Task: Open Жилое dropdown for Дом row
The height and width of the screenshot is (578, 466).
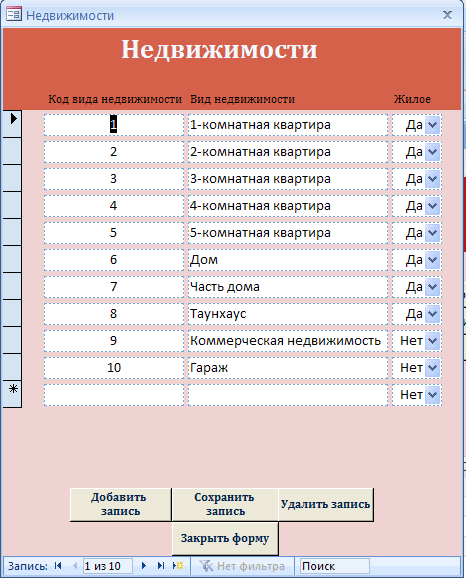Action: pos(432,260)
